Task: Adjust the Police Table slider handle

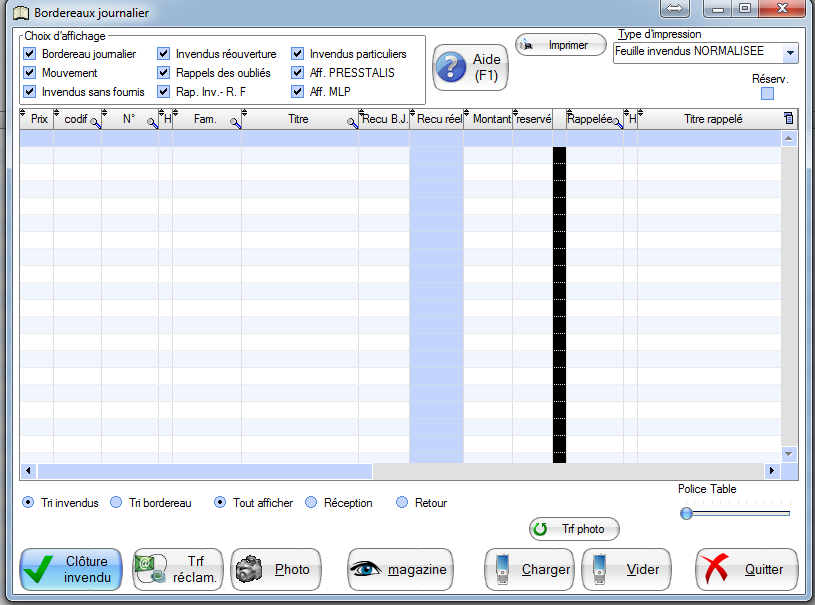Action: tap(687, 513)
